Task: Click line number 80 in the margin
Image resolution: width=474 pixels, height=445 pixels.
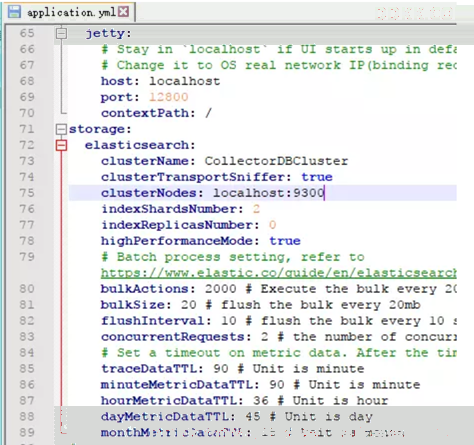Action: coord(27,289)
